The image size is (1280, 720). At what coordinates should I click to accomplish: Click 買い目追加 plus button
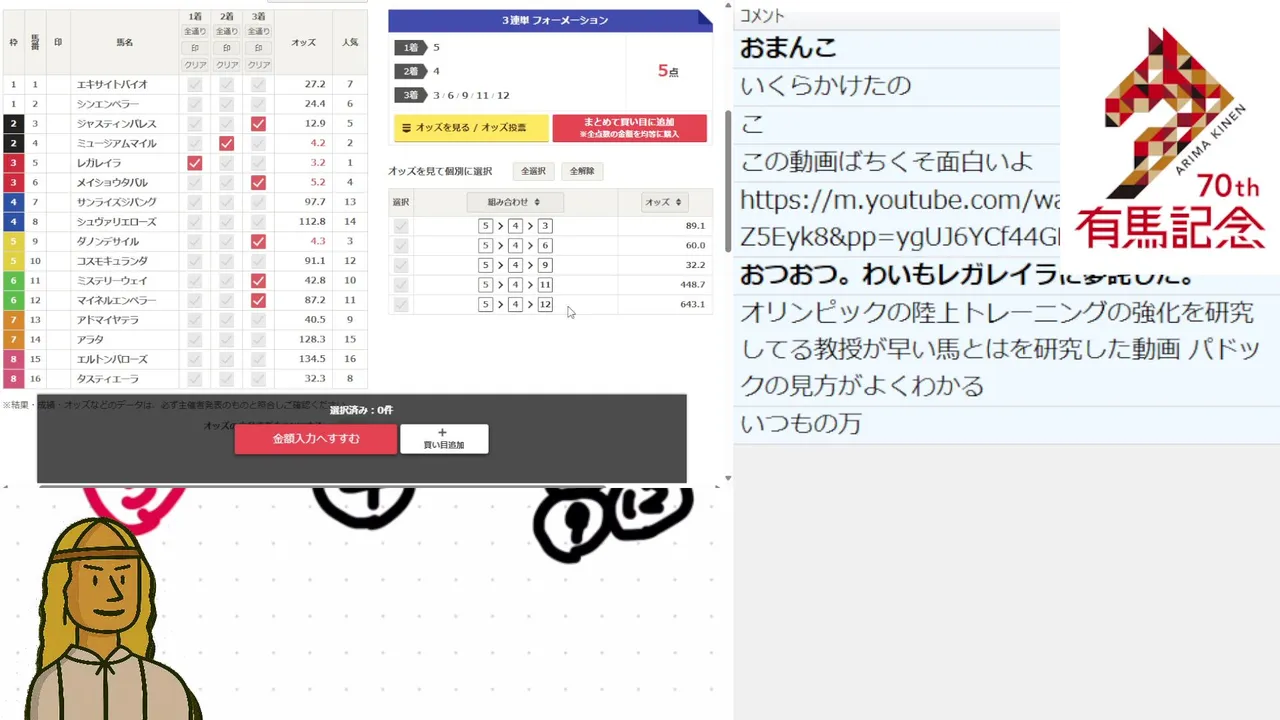point(444,439)
